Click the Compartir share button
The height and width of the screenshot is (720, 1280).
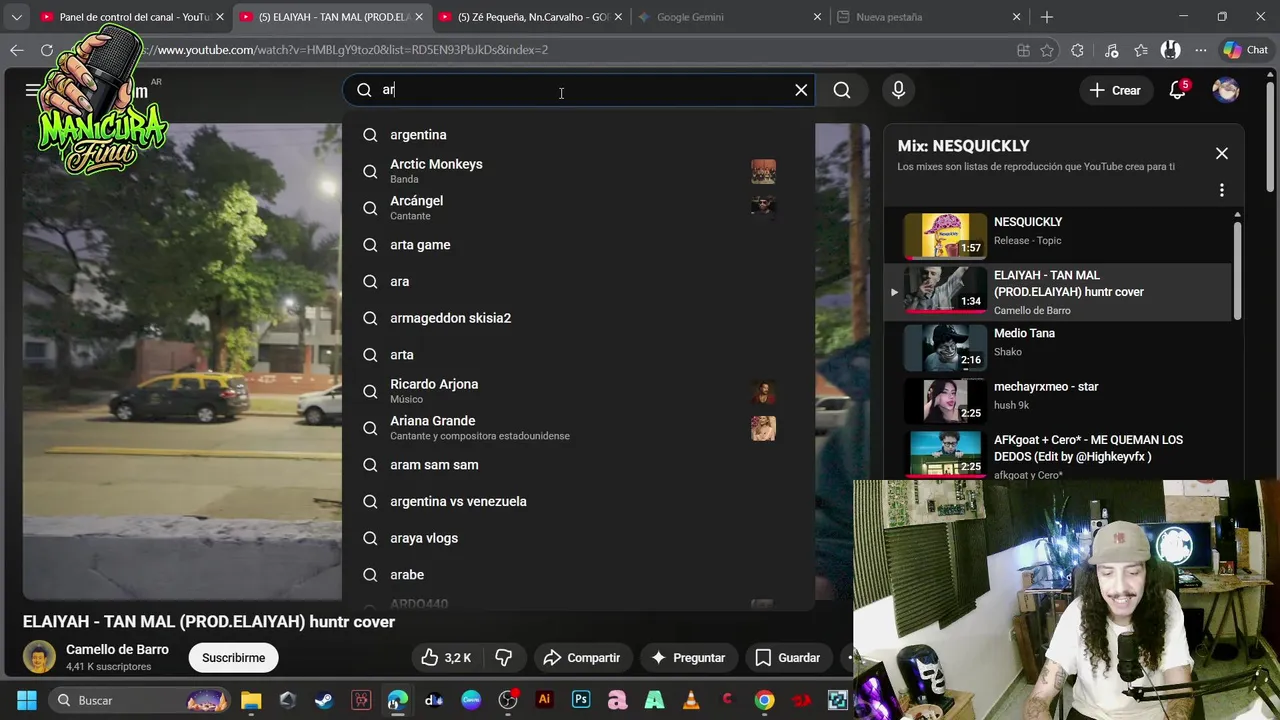(582, 657)
